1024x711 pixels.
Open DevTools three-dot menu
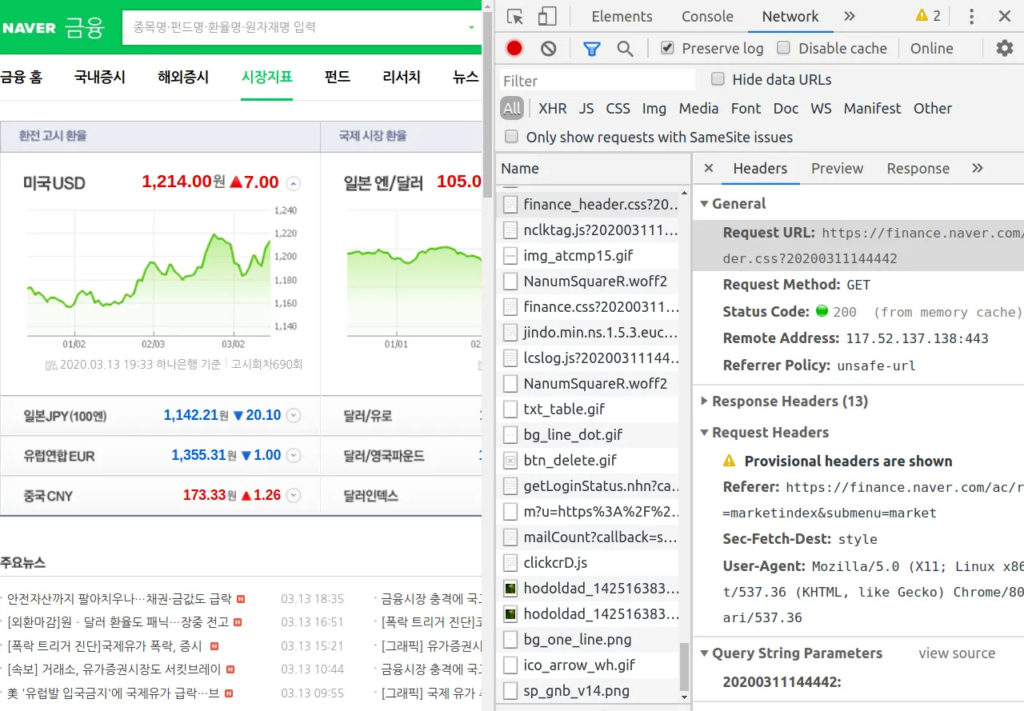pyautogui.click(x=972, y=16)
